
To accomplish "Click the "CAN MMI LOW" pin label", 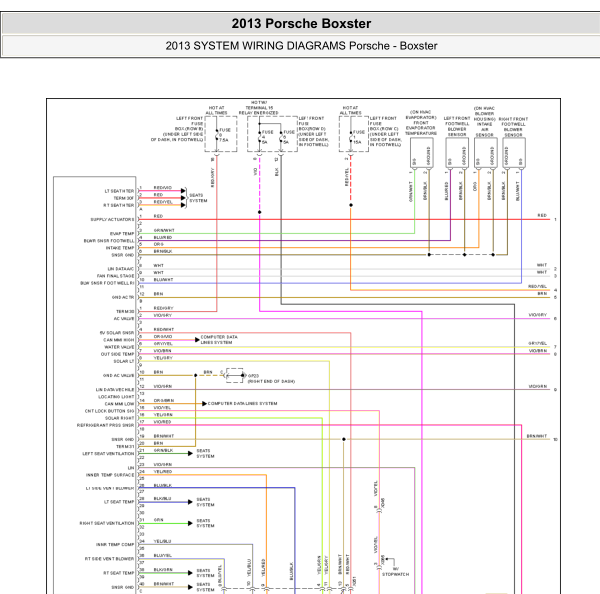I will pyautogui.click(x=119, y=404).
